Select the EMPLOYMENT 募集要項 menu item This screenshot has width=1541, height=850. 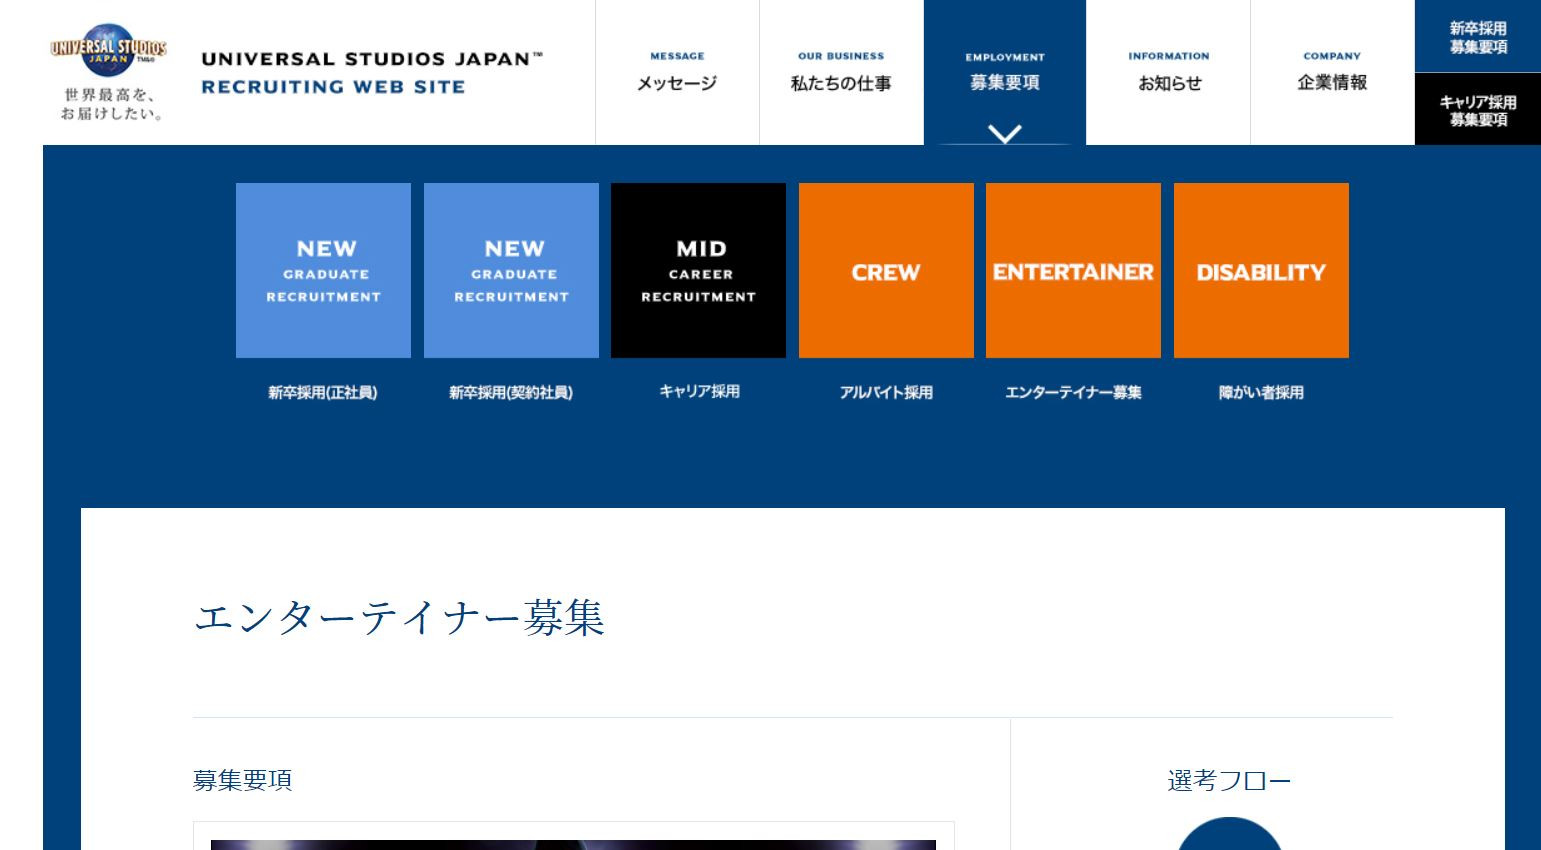(1004, 72)
